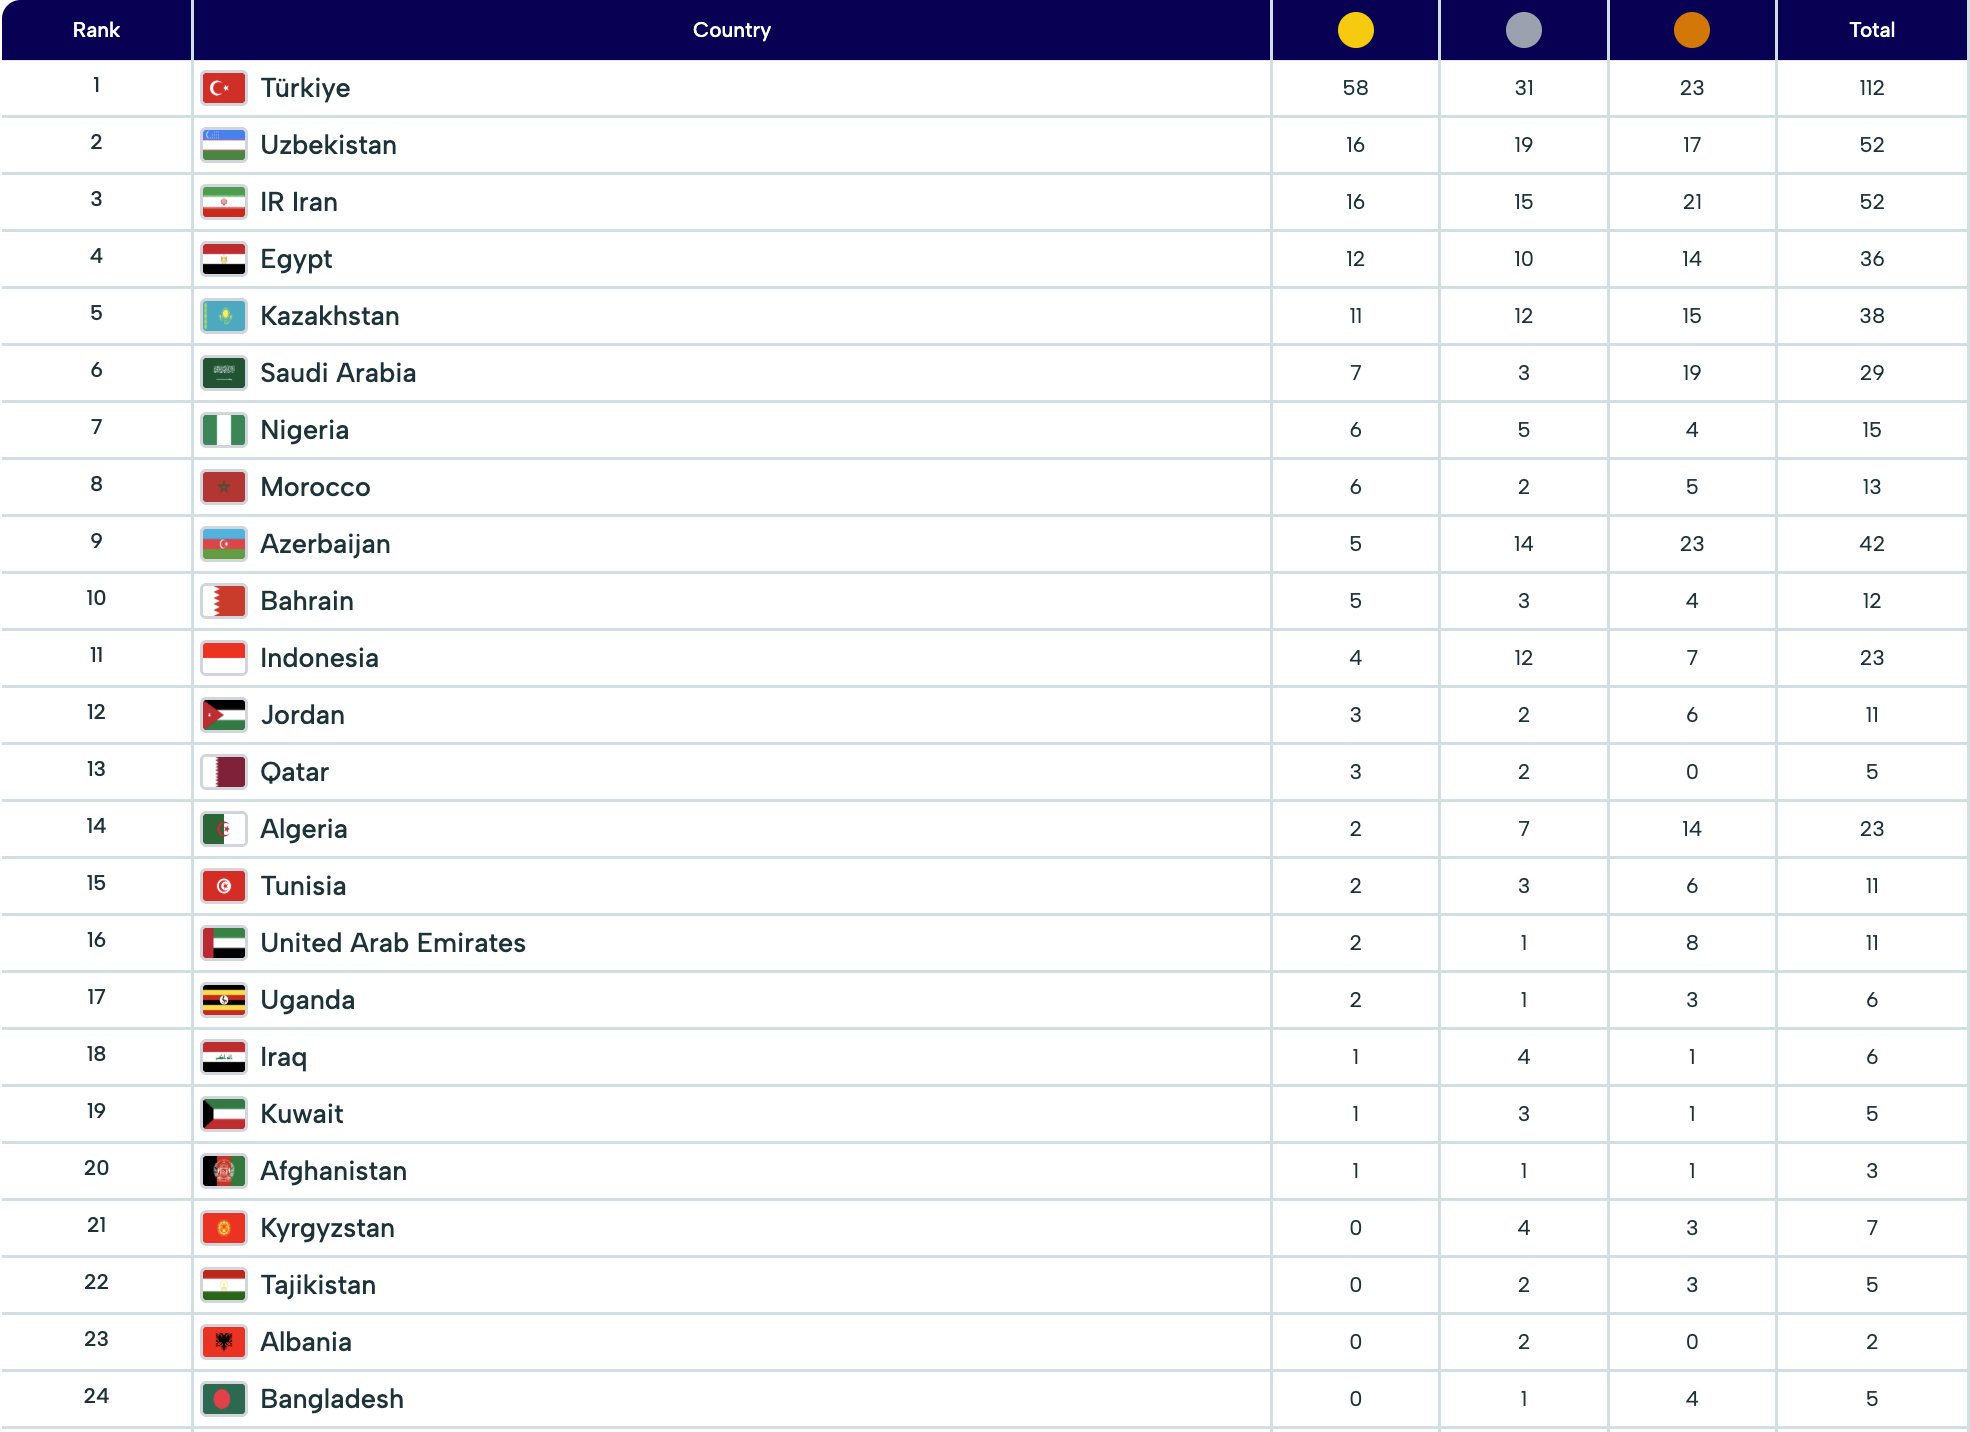Click Türkiye's total of 112
The image size is (1970, 1432).
(x=1871, y=88)
